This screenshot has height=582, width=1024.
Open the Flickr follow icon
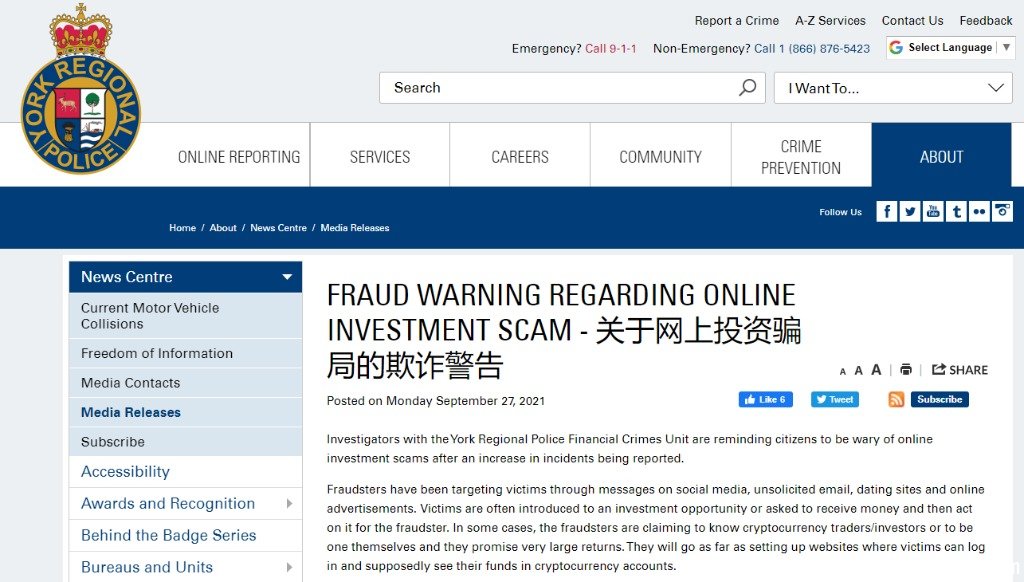pyautogui.click(x=979, y=212)
